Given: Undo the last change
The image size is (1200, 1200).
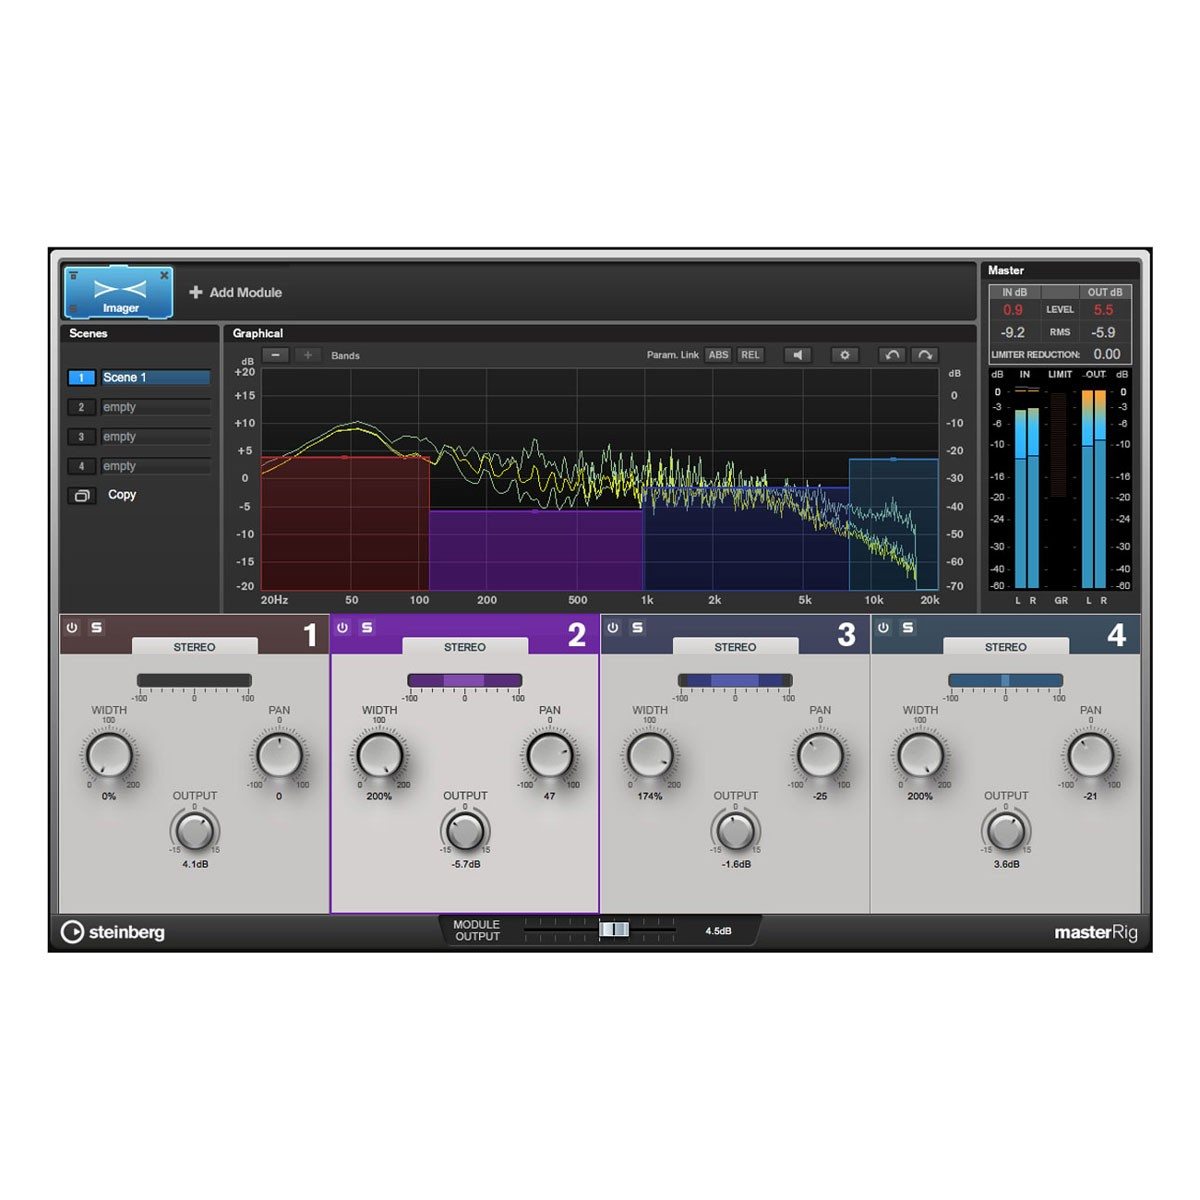Looking at the screenshot, I should click(892, 355).
